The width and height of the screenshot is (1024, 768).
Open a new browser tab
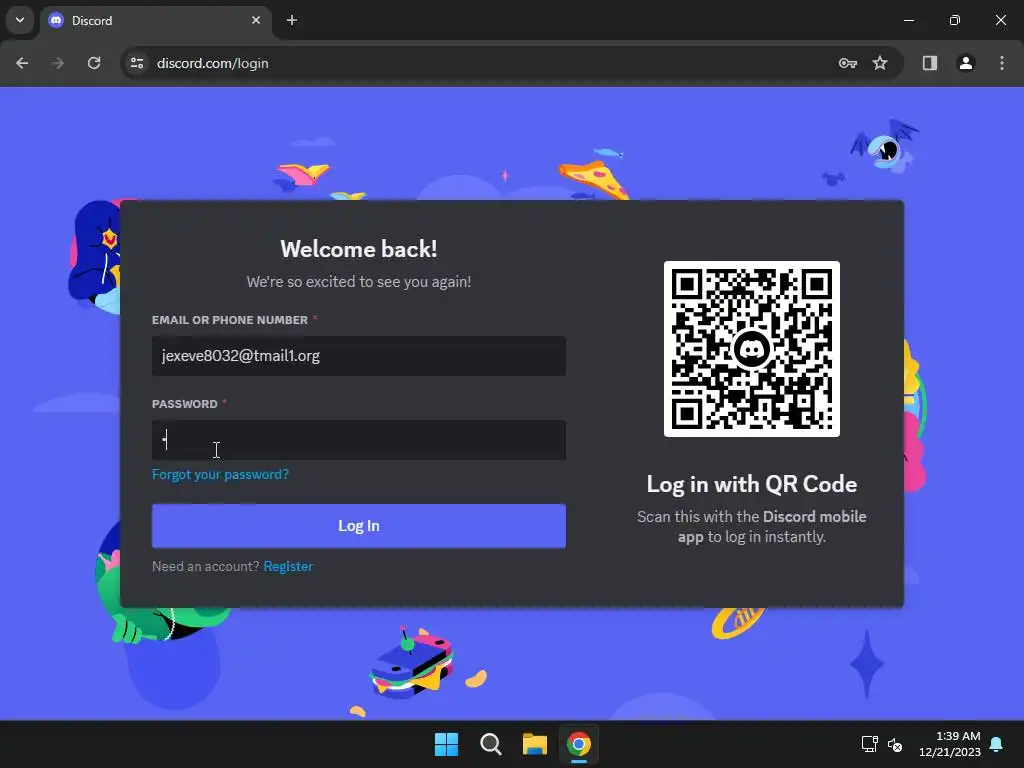point(292,20)
